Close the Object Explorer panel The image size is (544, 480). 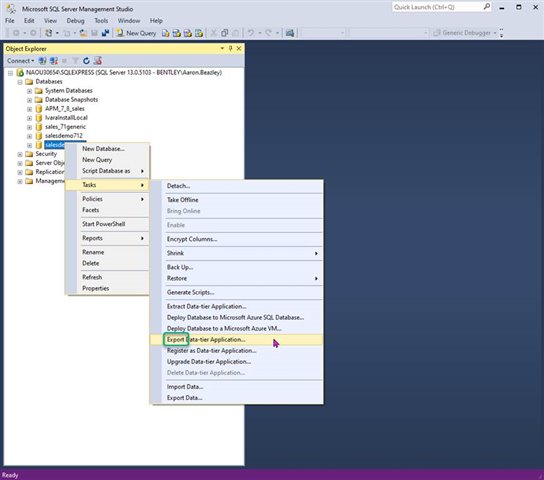[x=239, y=49]
